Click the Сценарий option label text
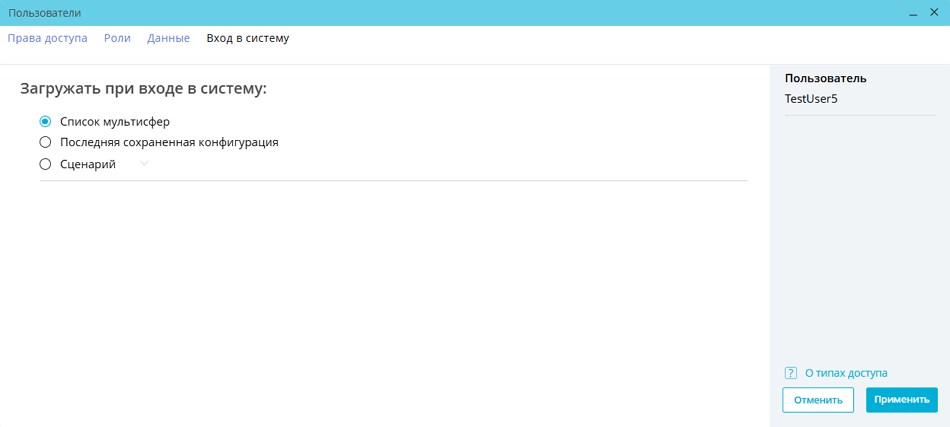950x427 pixels. tap(88, 164)
